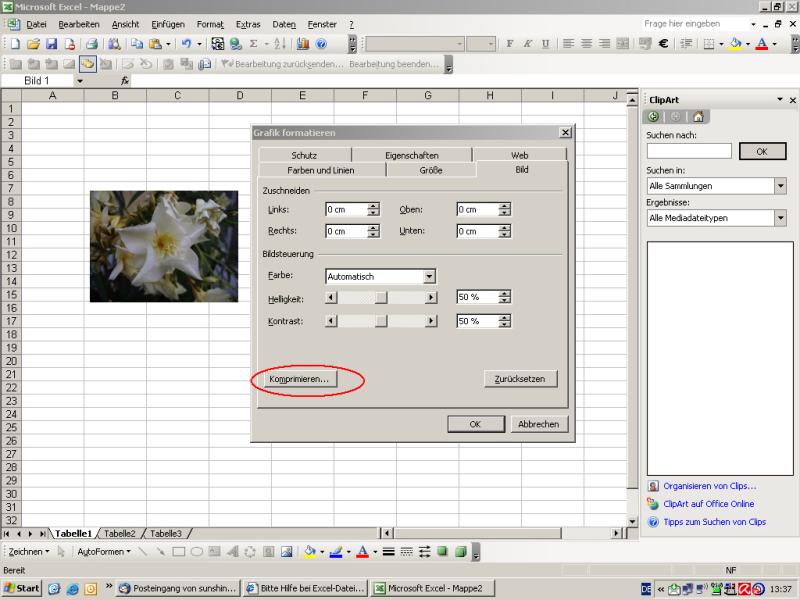The height and width of the screenshot is (600, 800).
Task: Switch to the Tabelle2 sheet tab
Action: coord(120,534)
